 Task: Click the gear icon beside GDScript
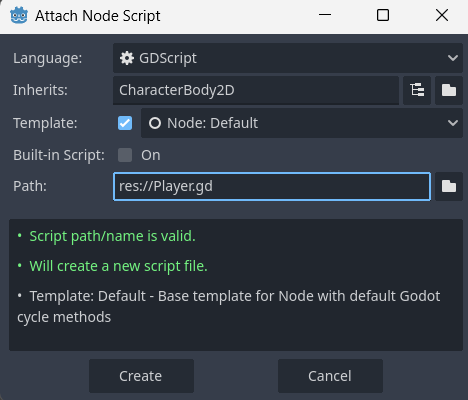(127, 58)
